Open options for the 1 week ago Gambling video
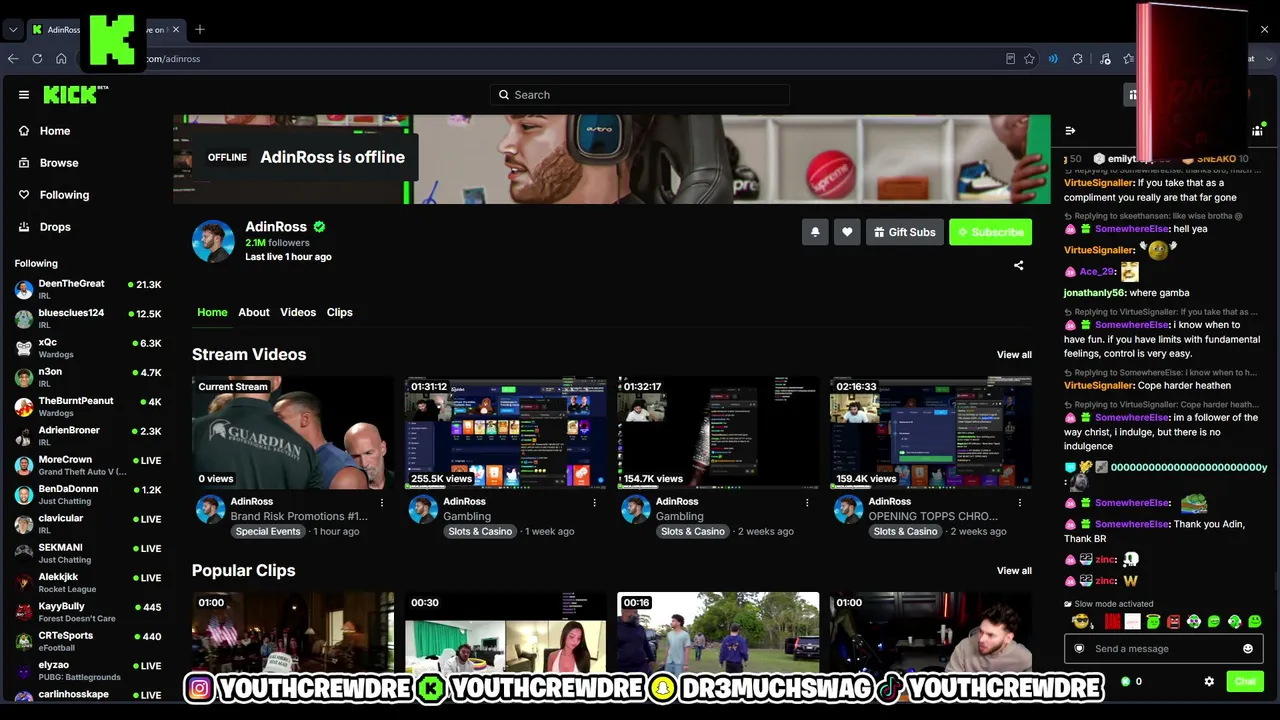 coord(594,502)
